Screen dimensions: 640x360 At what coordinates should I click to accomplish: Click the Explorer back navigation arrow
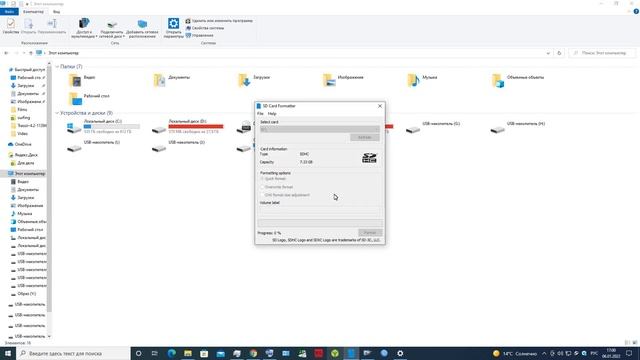6,53
